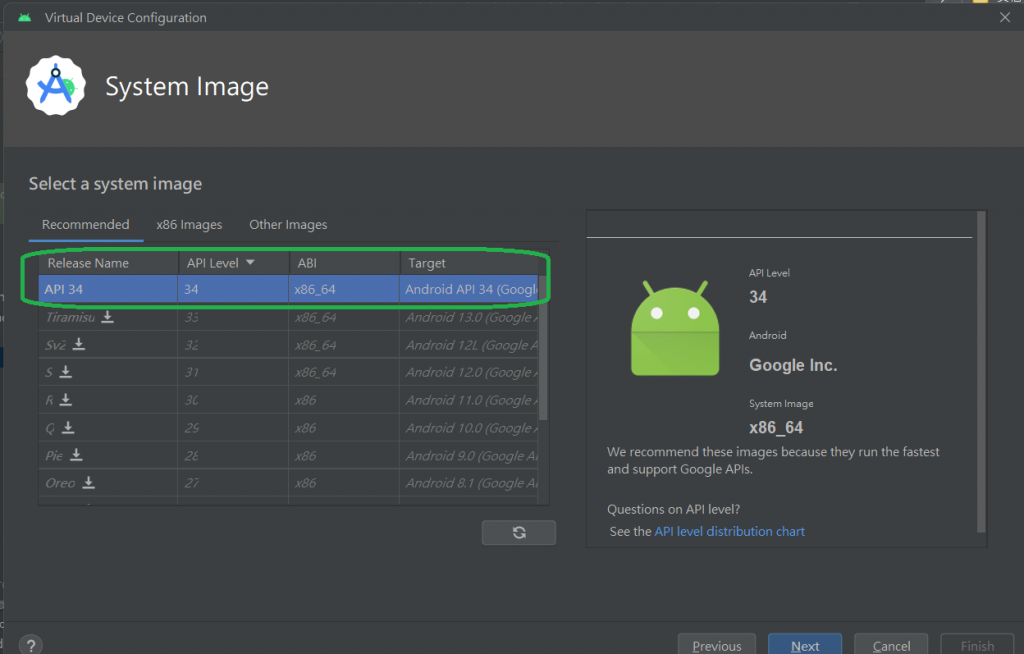Click the ABI column header
This screenshot has height=654, width=1024.
(344, 263)
